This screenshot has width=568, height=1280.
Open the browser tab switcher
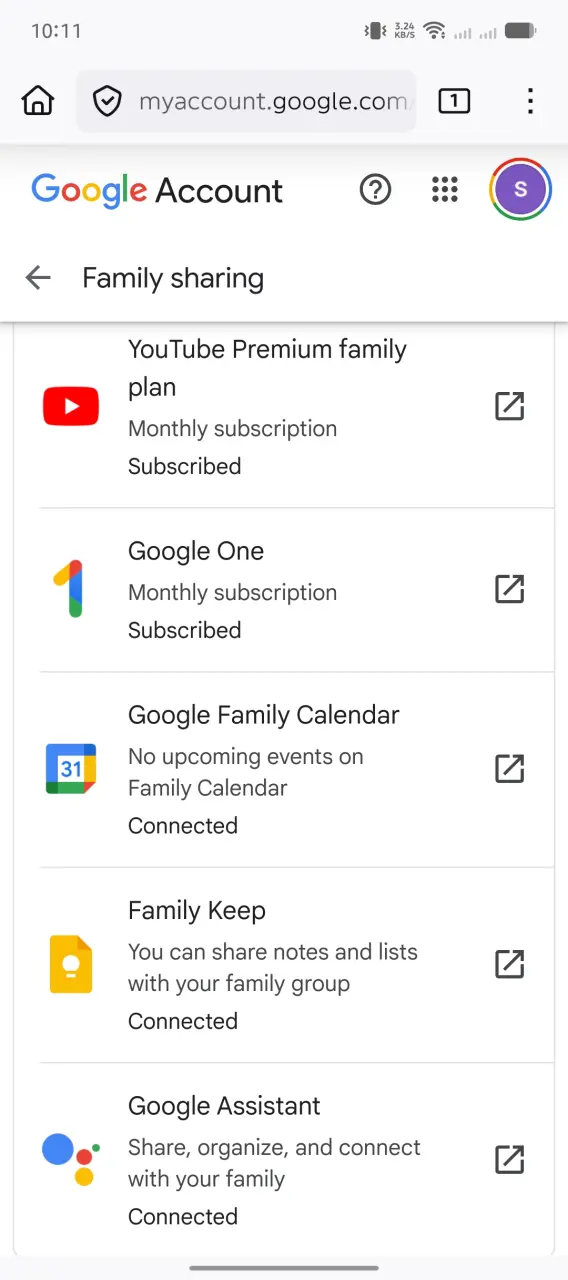coord(454,100)
